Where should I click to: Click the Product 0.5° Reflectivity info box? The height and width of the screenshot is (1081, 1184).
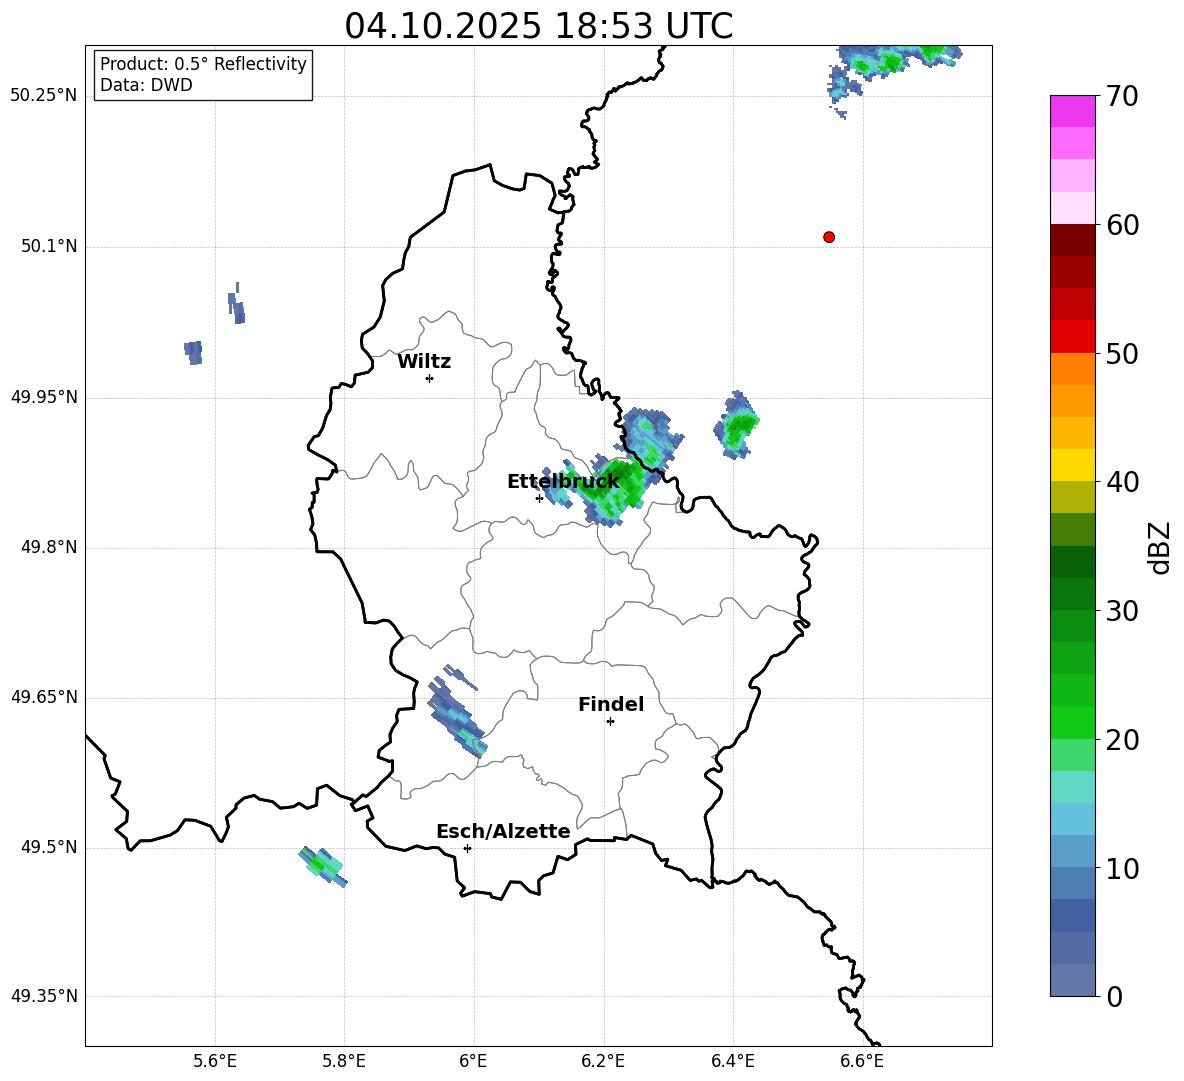point(203,75)
